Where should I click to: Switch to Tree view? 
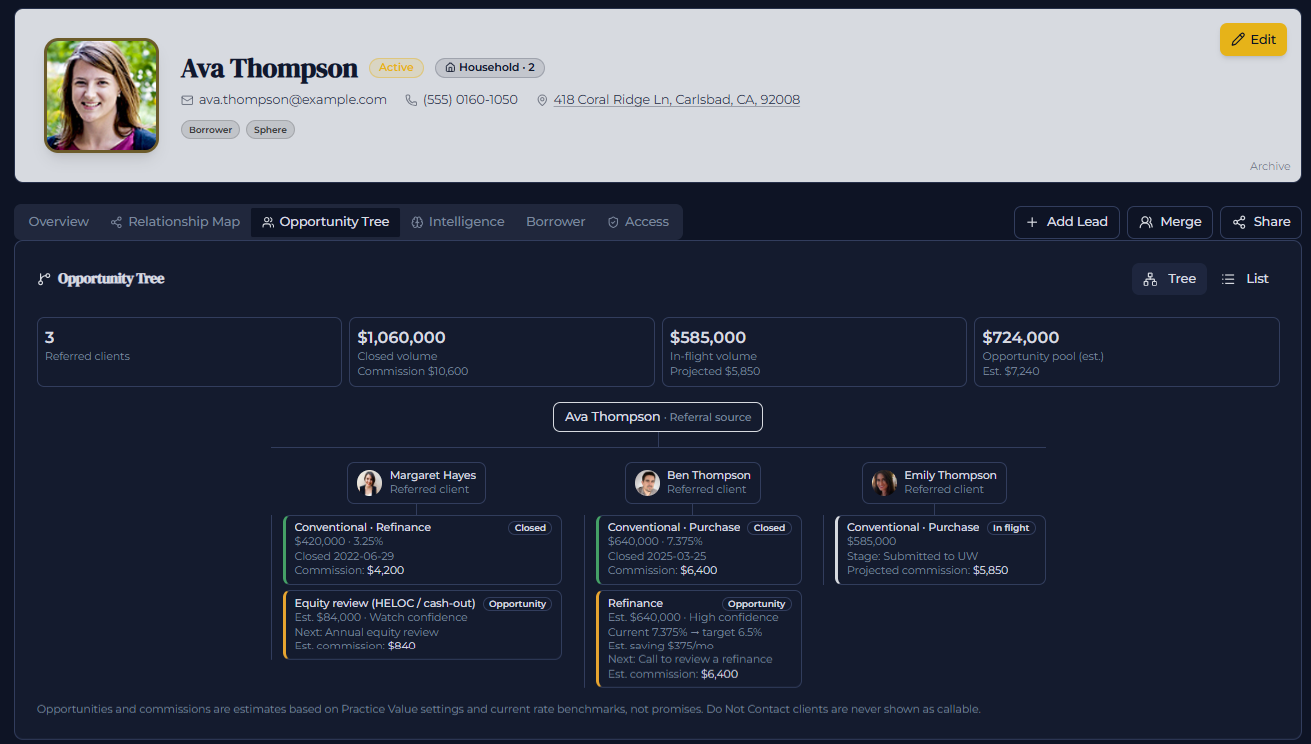coord(1169,279)
